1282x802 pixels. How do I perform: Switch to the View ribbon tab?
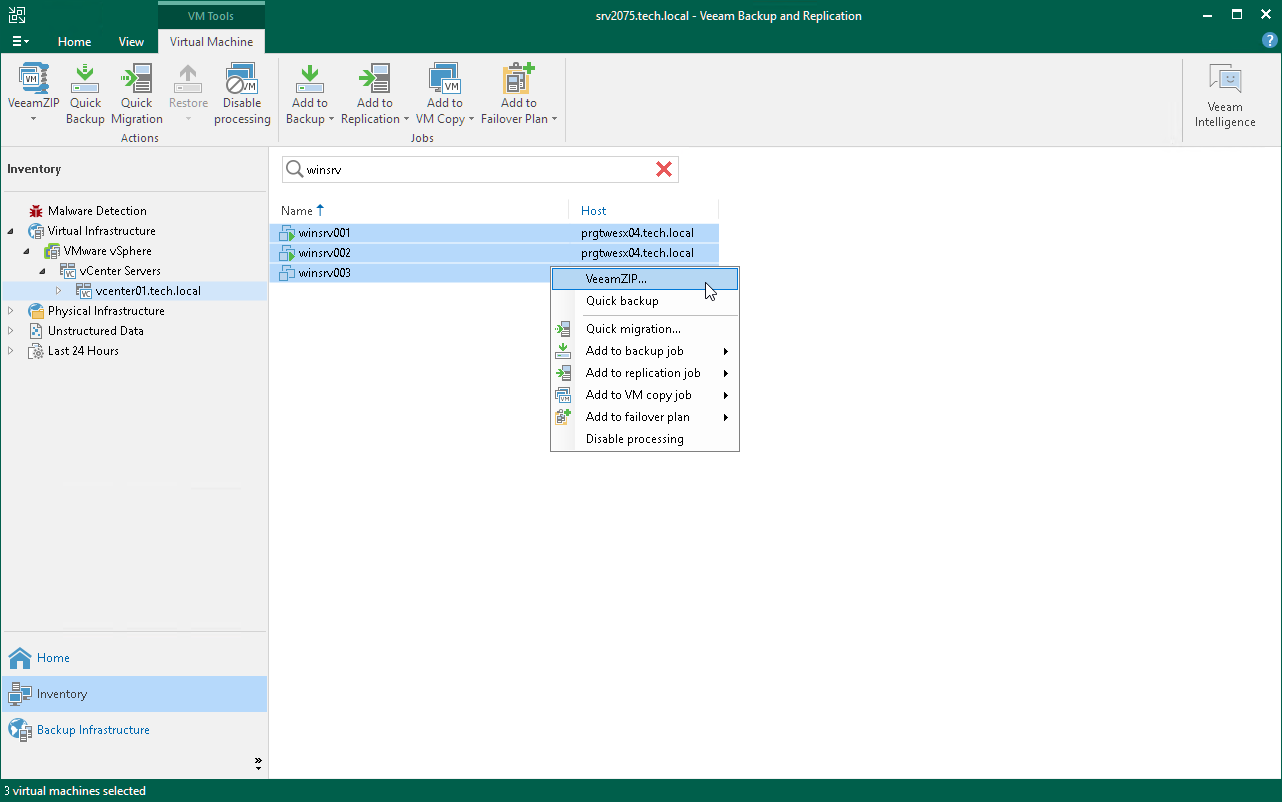pos(131,42)
